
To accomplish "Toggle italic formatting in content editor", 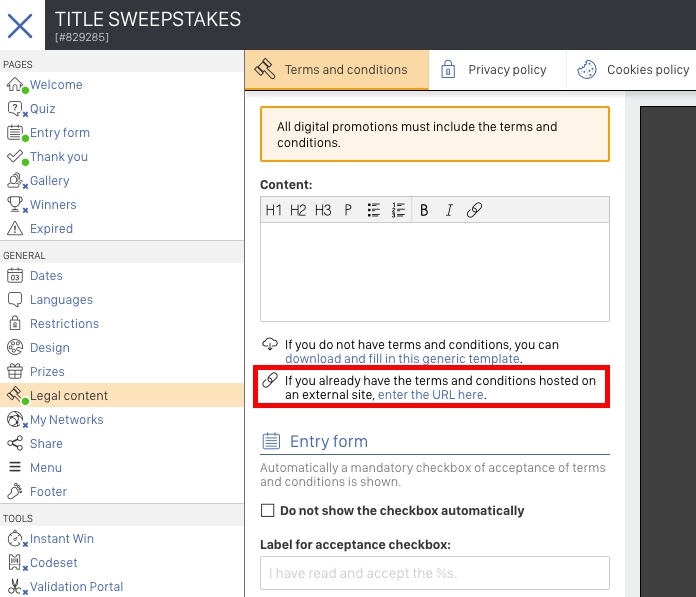I will 449,210.
